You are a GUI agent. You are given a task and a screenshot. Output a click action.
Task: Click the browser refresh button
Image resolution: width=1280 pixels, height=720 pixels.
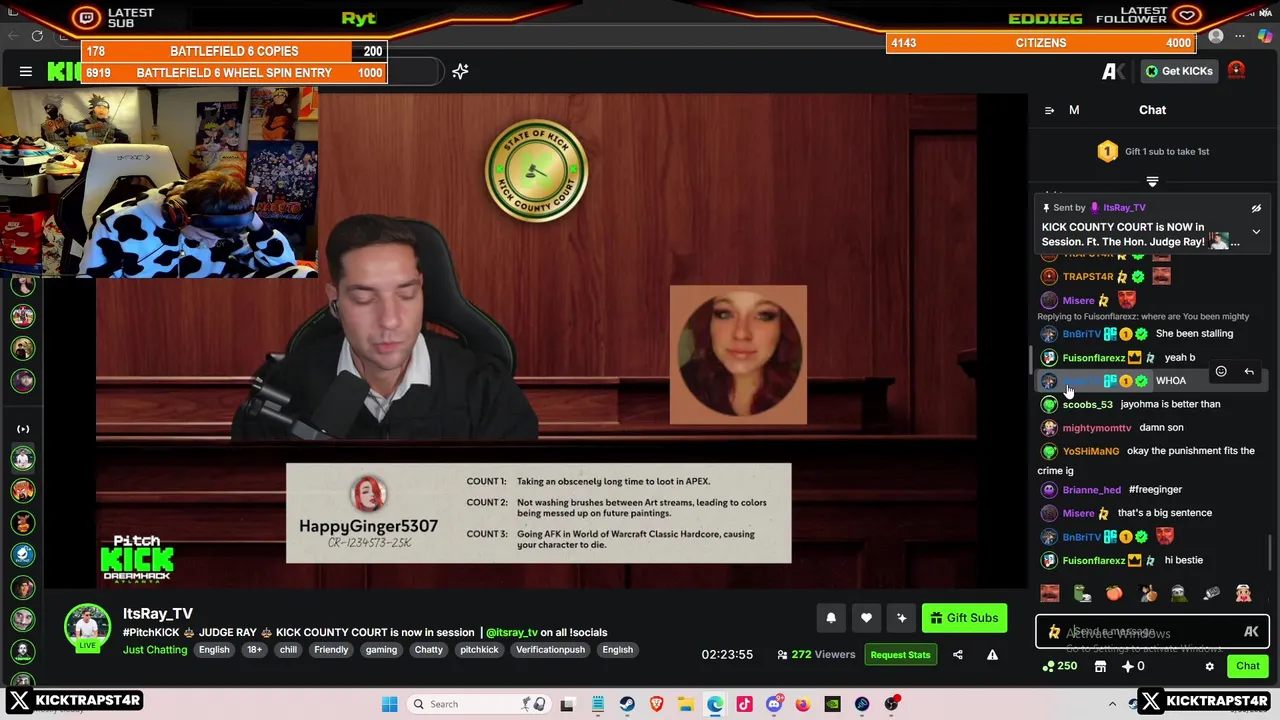point(37,36)
